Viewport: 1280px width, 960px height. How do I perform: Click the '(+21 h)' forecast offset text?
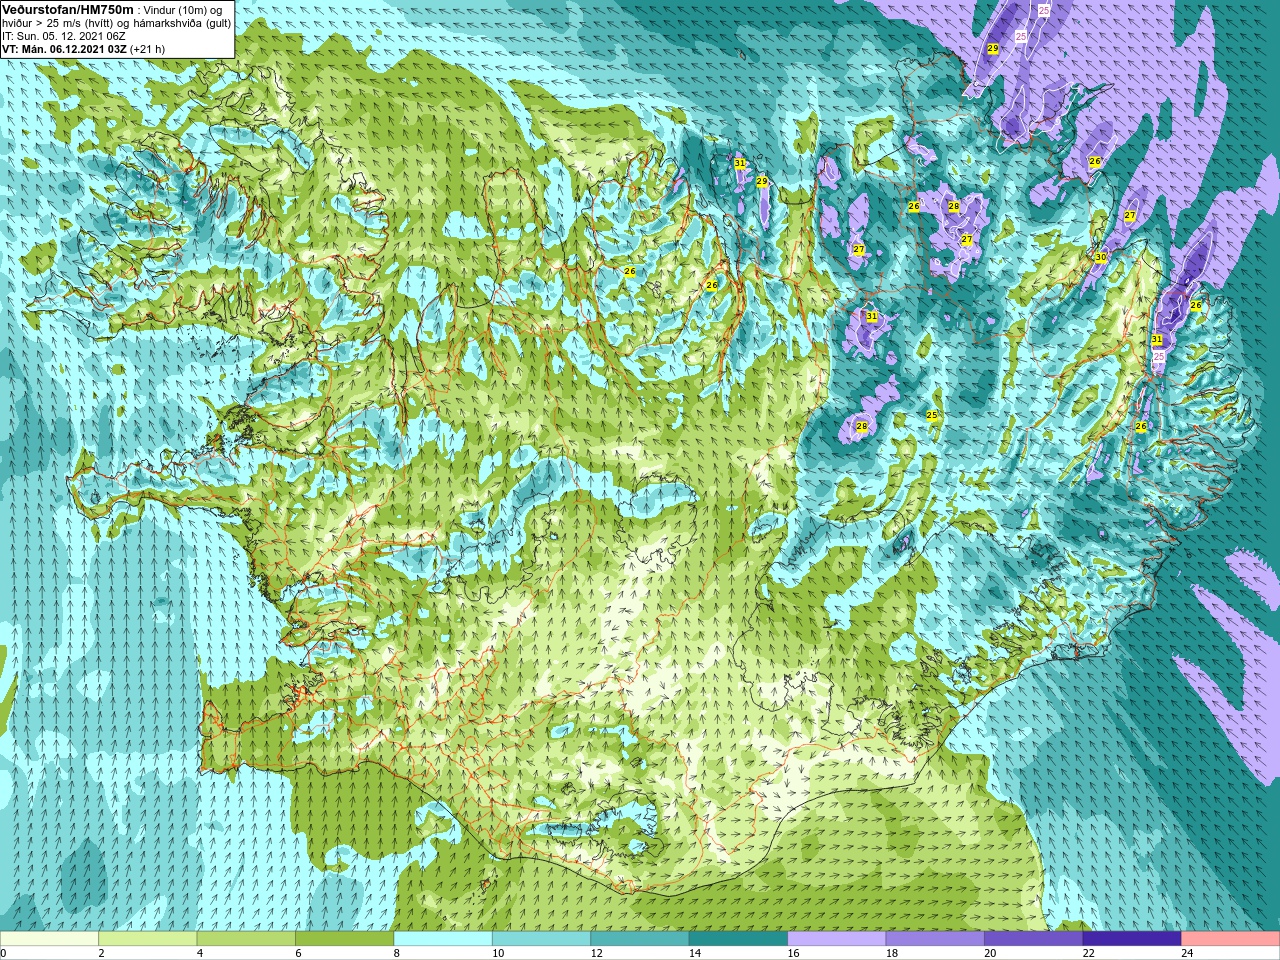point(147,48)
